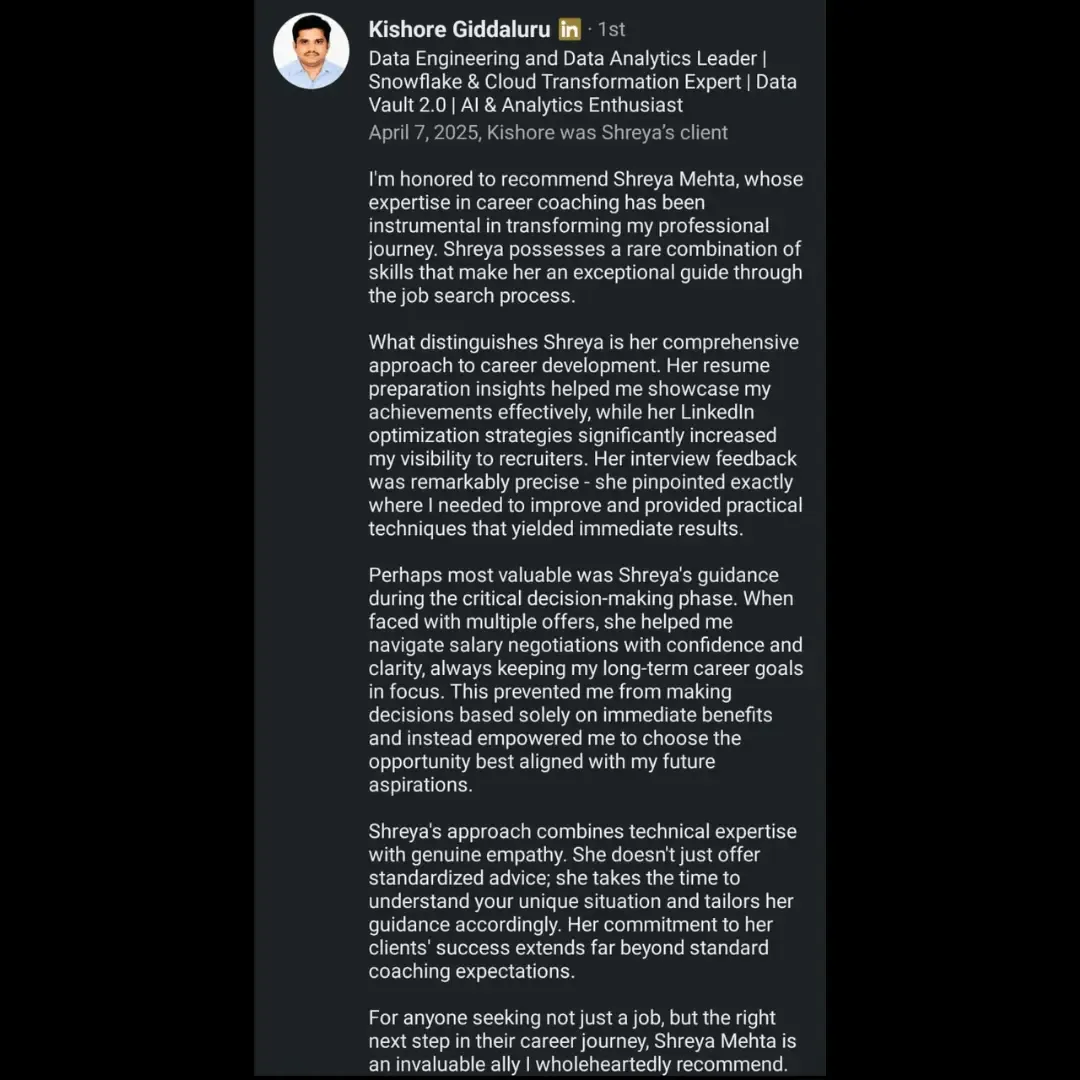Click the line starting "Perhaps most valuable"
Screen dimensions: 1080x1080
click(573, 575)
